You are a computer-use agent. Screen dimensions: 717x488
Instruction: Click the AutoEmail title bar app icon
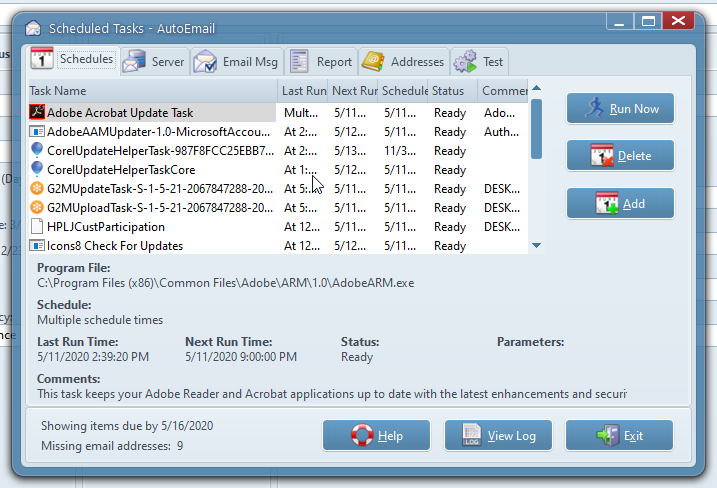click(x=34, y=28)
